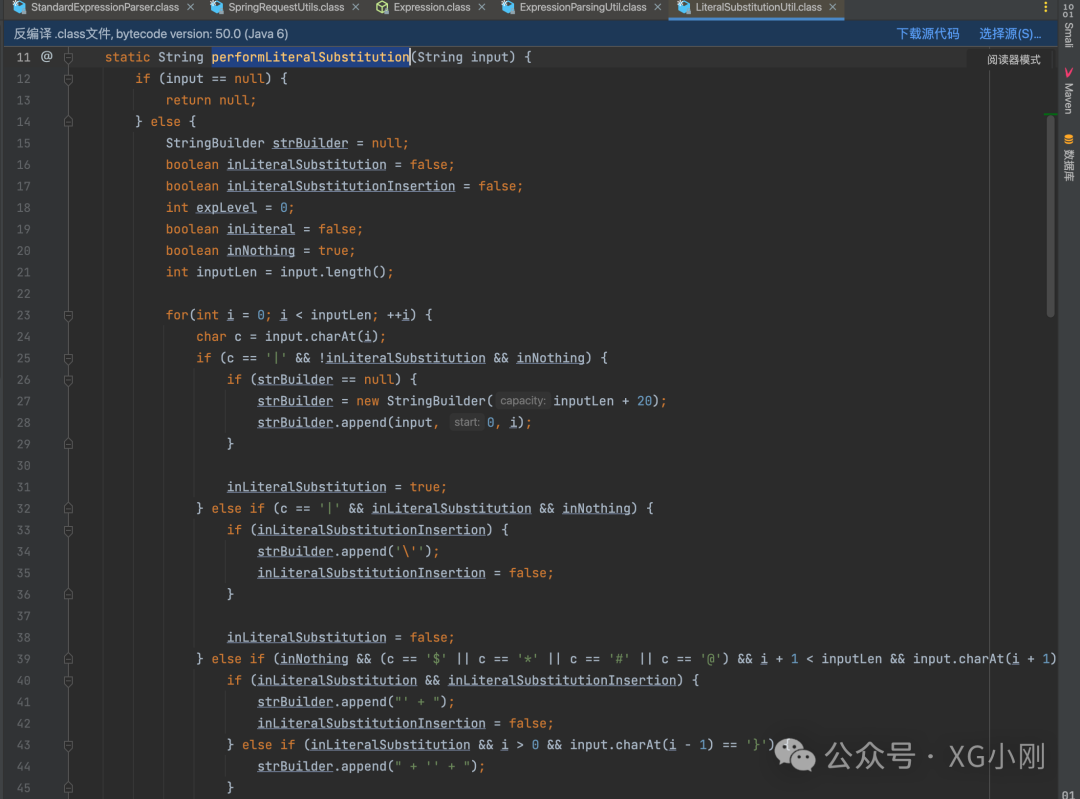Close the LiteralSubstitutionUtil.class tab
This screenshot has width=1080, height=799.
click(833, 7)
